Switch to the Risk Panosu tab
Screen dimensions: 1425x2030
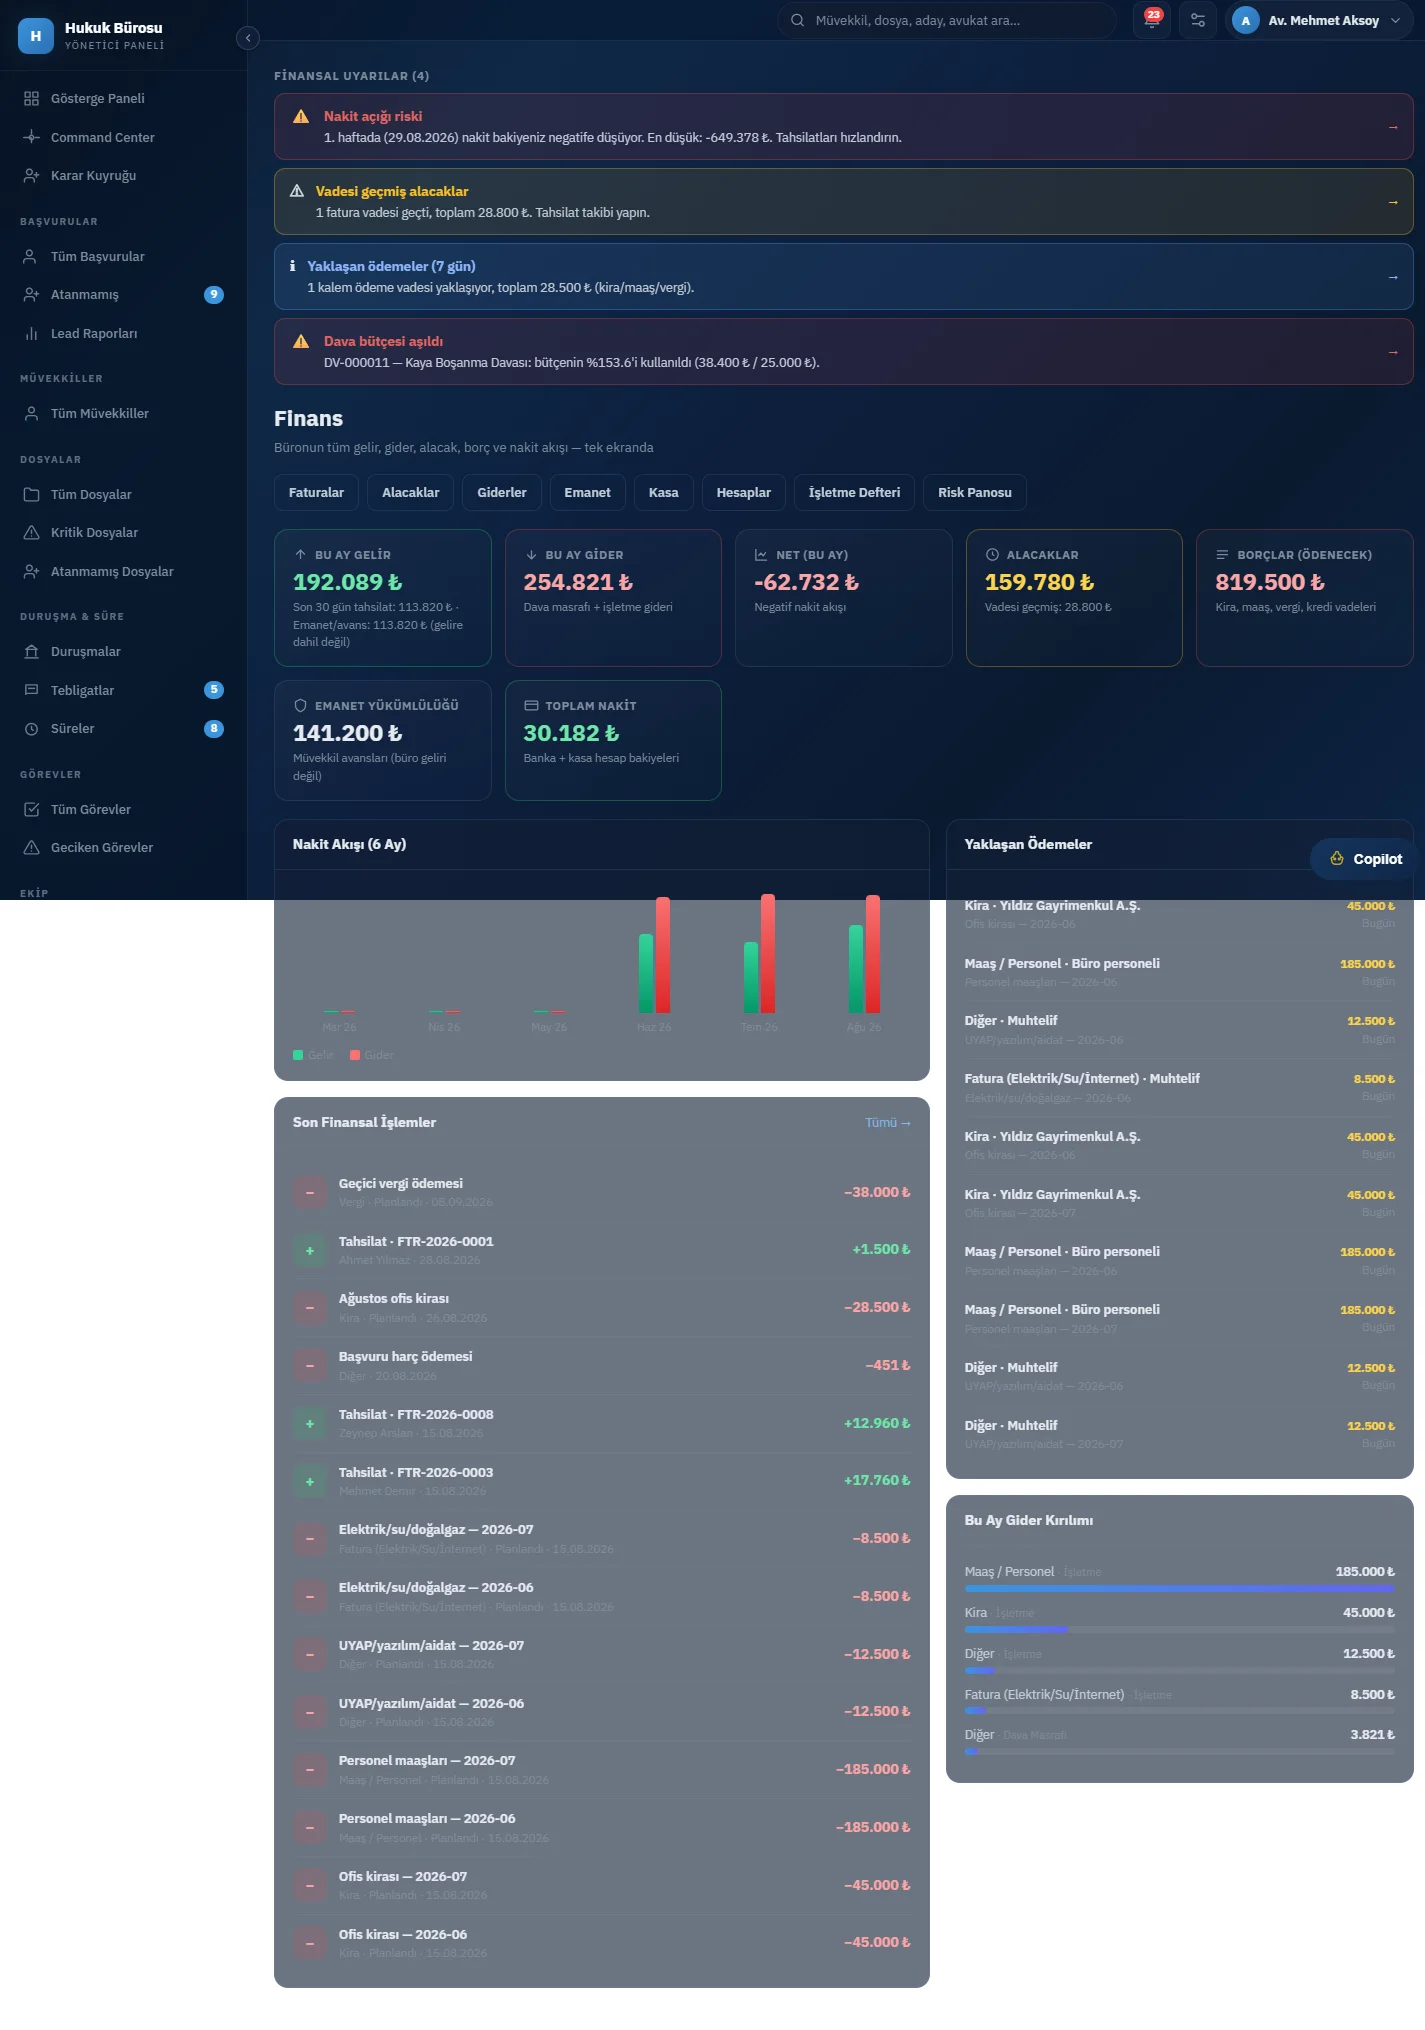point(975,493)
